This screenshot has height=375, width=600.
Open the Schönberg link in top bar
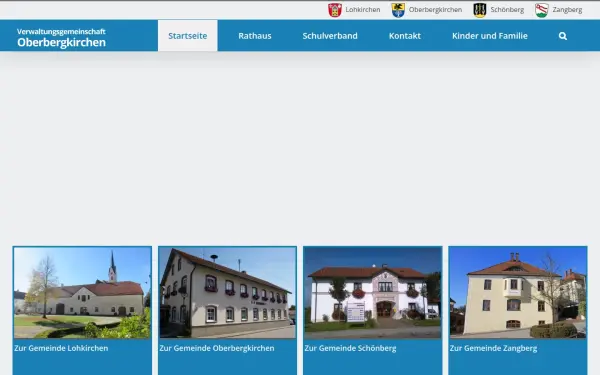tap(507, 10)
